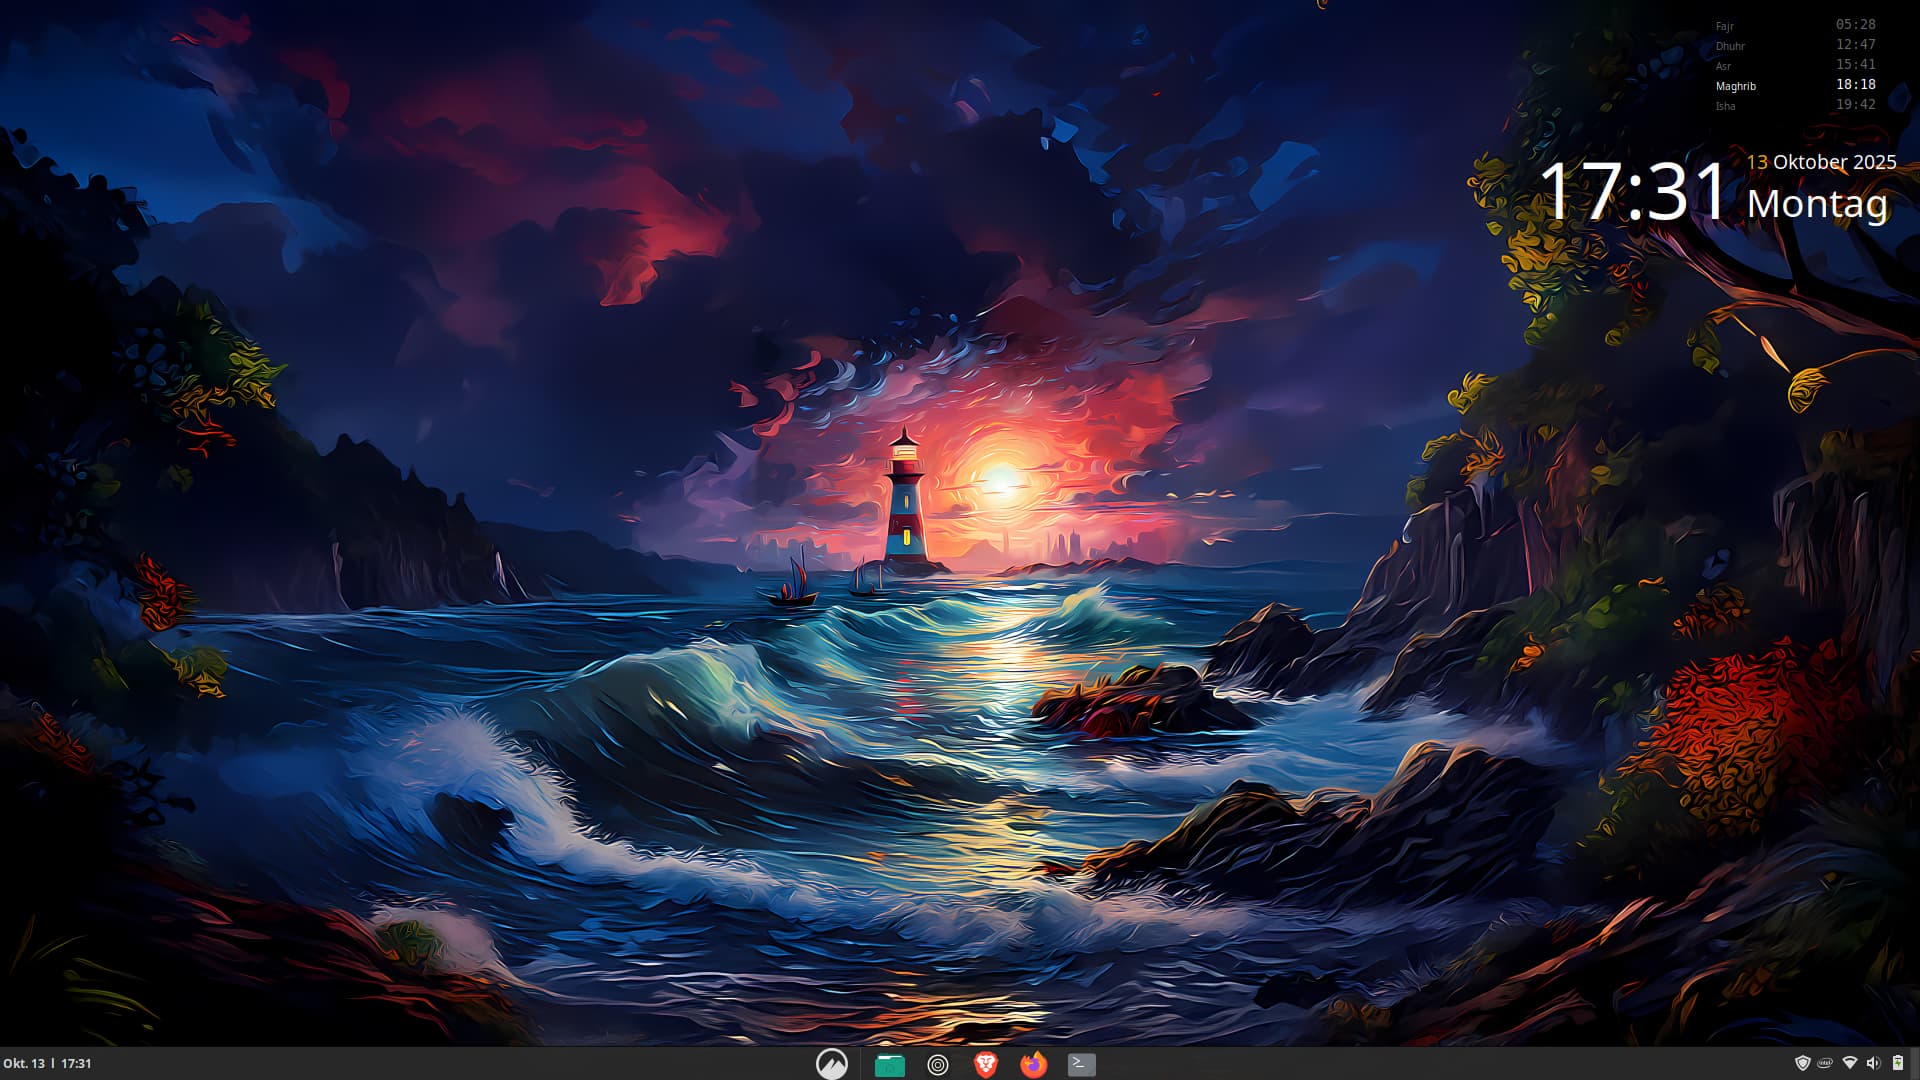Image resolution: width=1920 pixels, height=1080 pixels.
Task: Click the Intel graphics tray icon
Action: tap(1825, 1063)
